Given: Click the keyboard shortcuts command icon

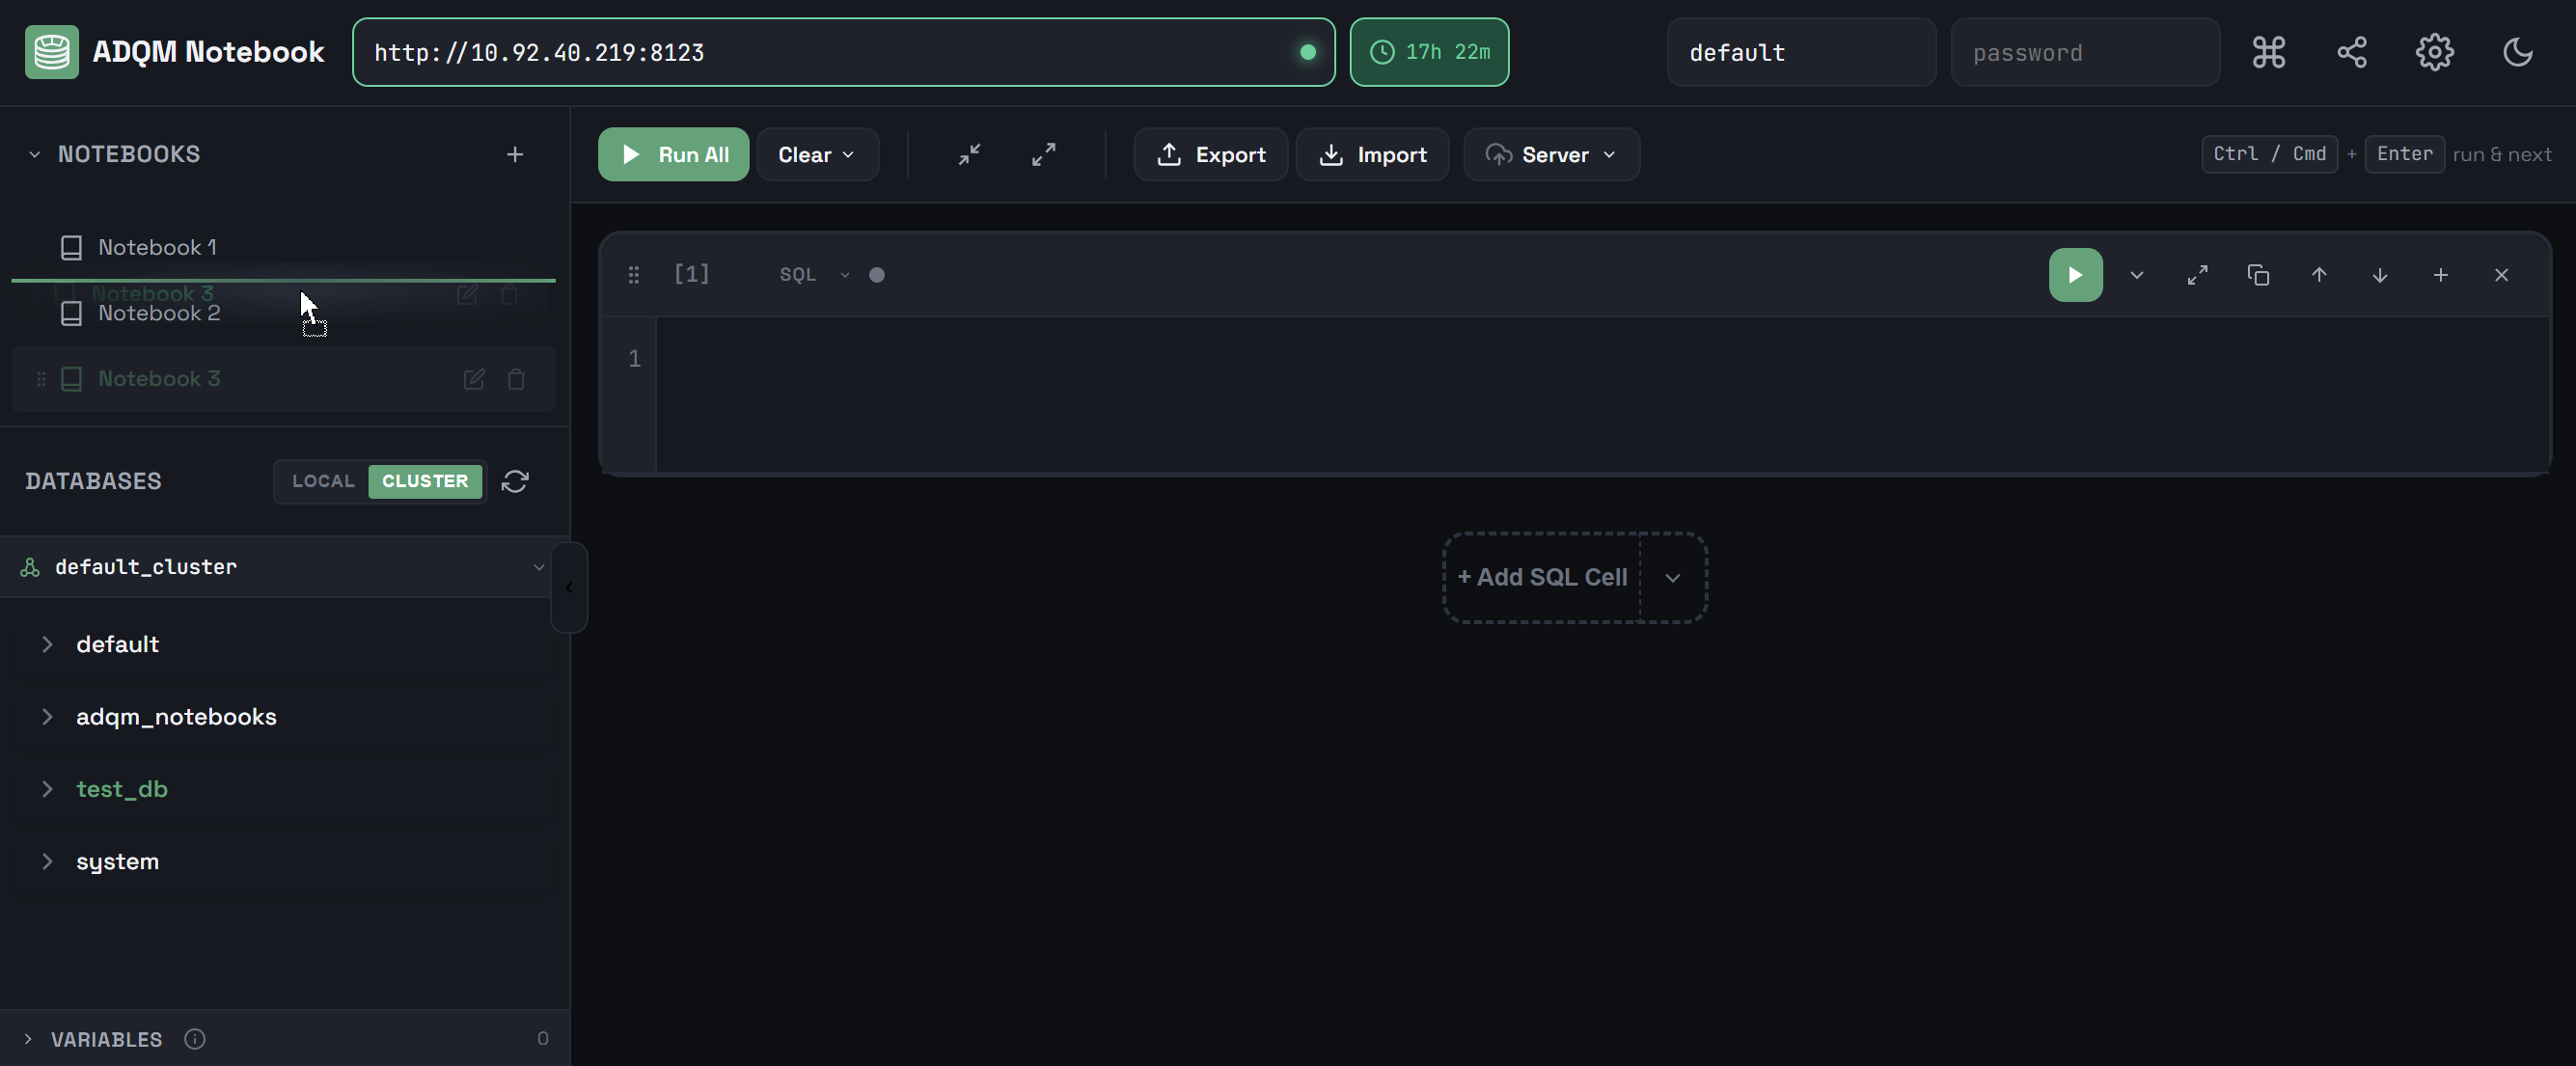Looking at the screenshot, I should [2268, 52].
